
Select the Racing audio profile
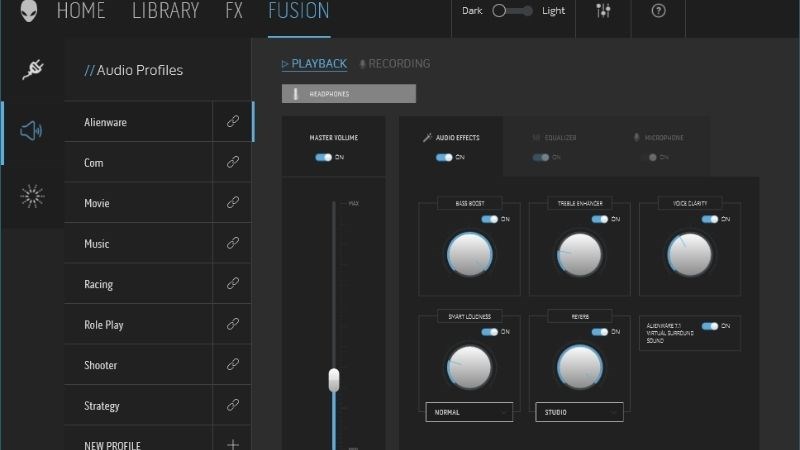pyautogui.click(x=138, y=284)
